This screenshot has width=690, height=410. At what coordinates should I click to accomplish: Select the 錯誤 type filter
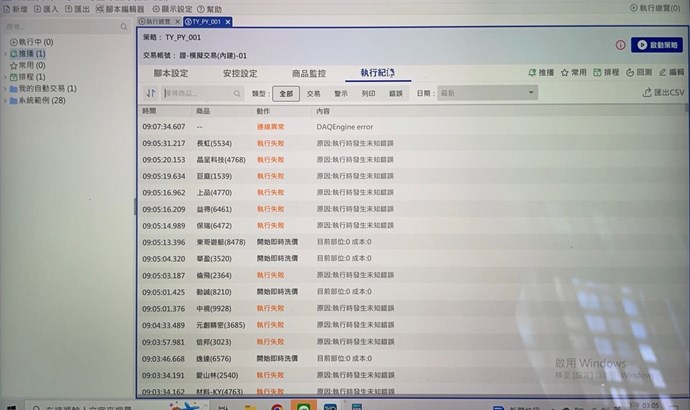pos(395,93)
